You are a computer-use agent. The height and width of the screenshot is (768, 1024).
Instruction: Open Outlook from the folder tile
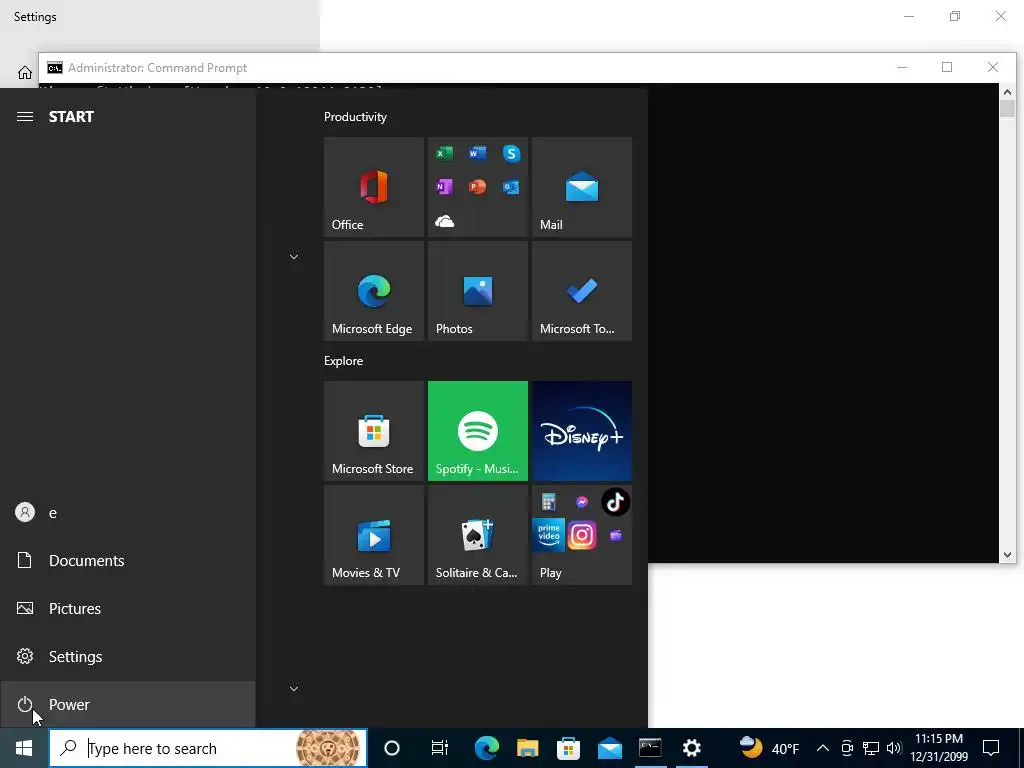pyautogui.click(x=511, y=187)
